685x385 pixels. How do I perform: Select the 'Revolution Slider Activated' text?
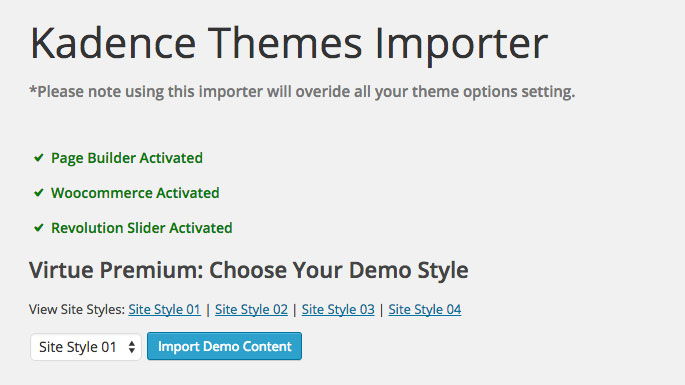[142, 228]
